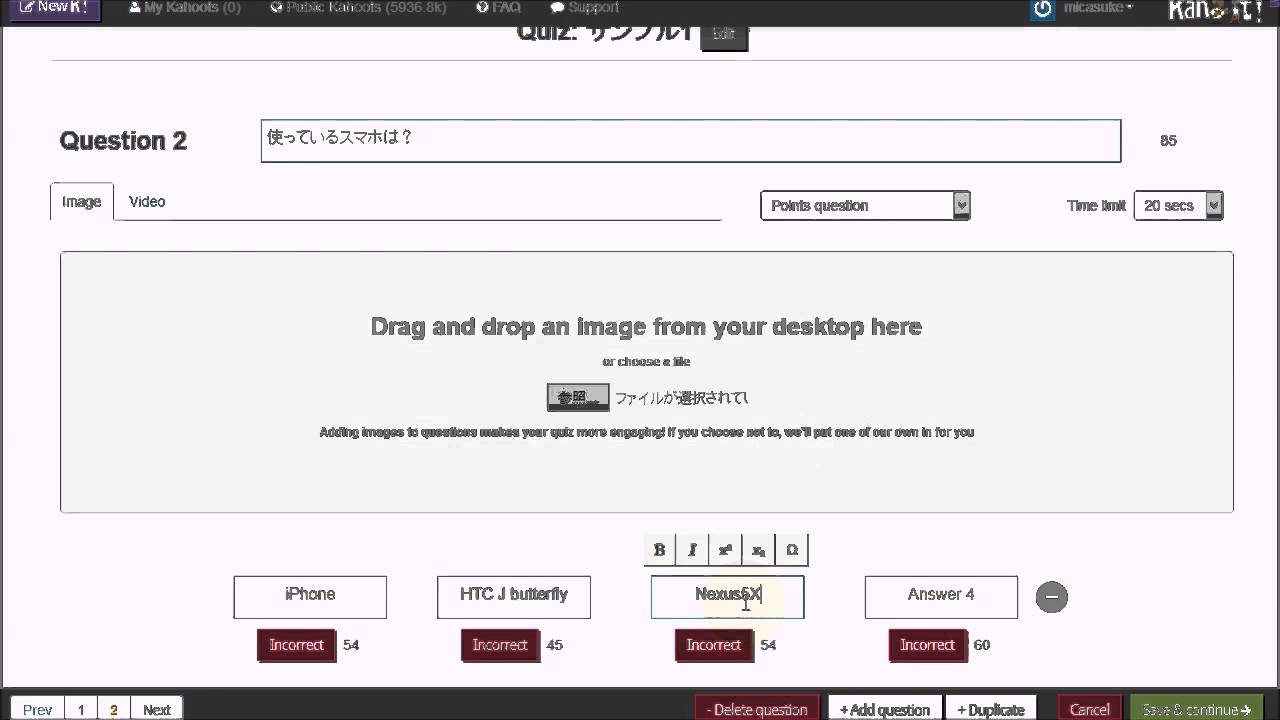
Task: Insert superscript in the answer
Action: coord(725,550)
